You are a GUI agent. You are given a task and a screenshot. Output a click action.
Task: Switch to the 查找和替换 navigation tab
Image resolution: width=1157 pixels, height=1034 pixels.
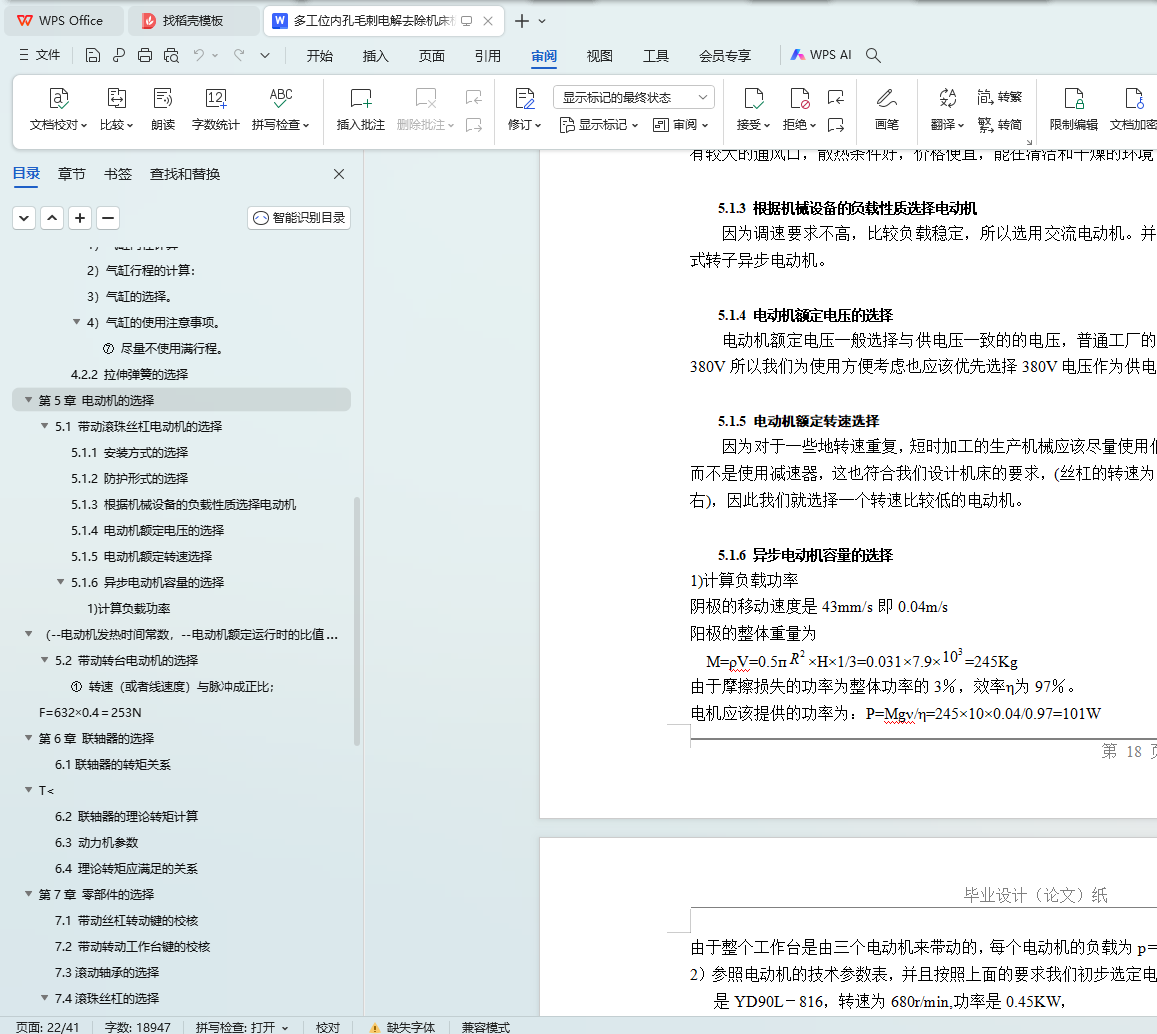(x=184, y=174)
